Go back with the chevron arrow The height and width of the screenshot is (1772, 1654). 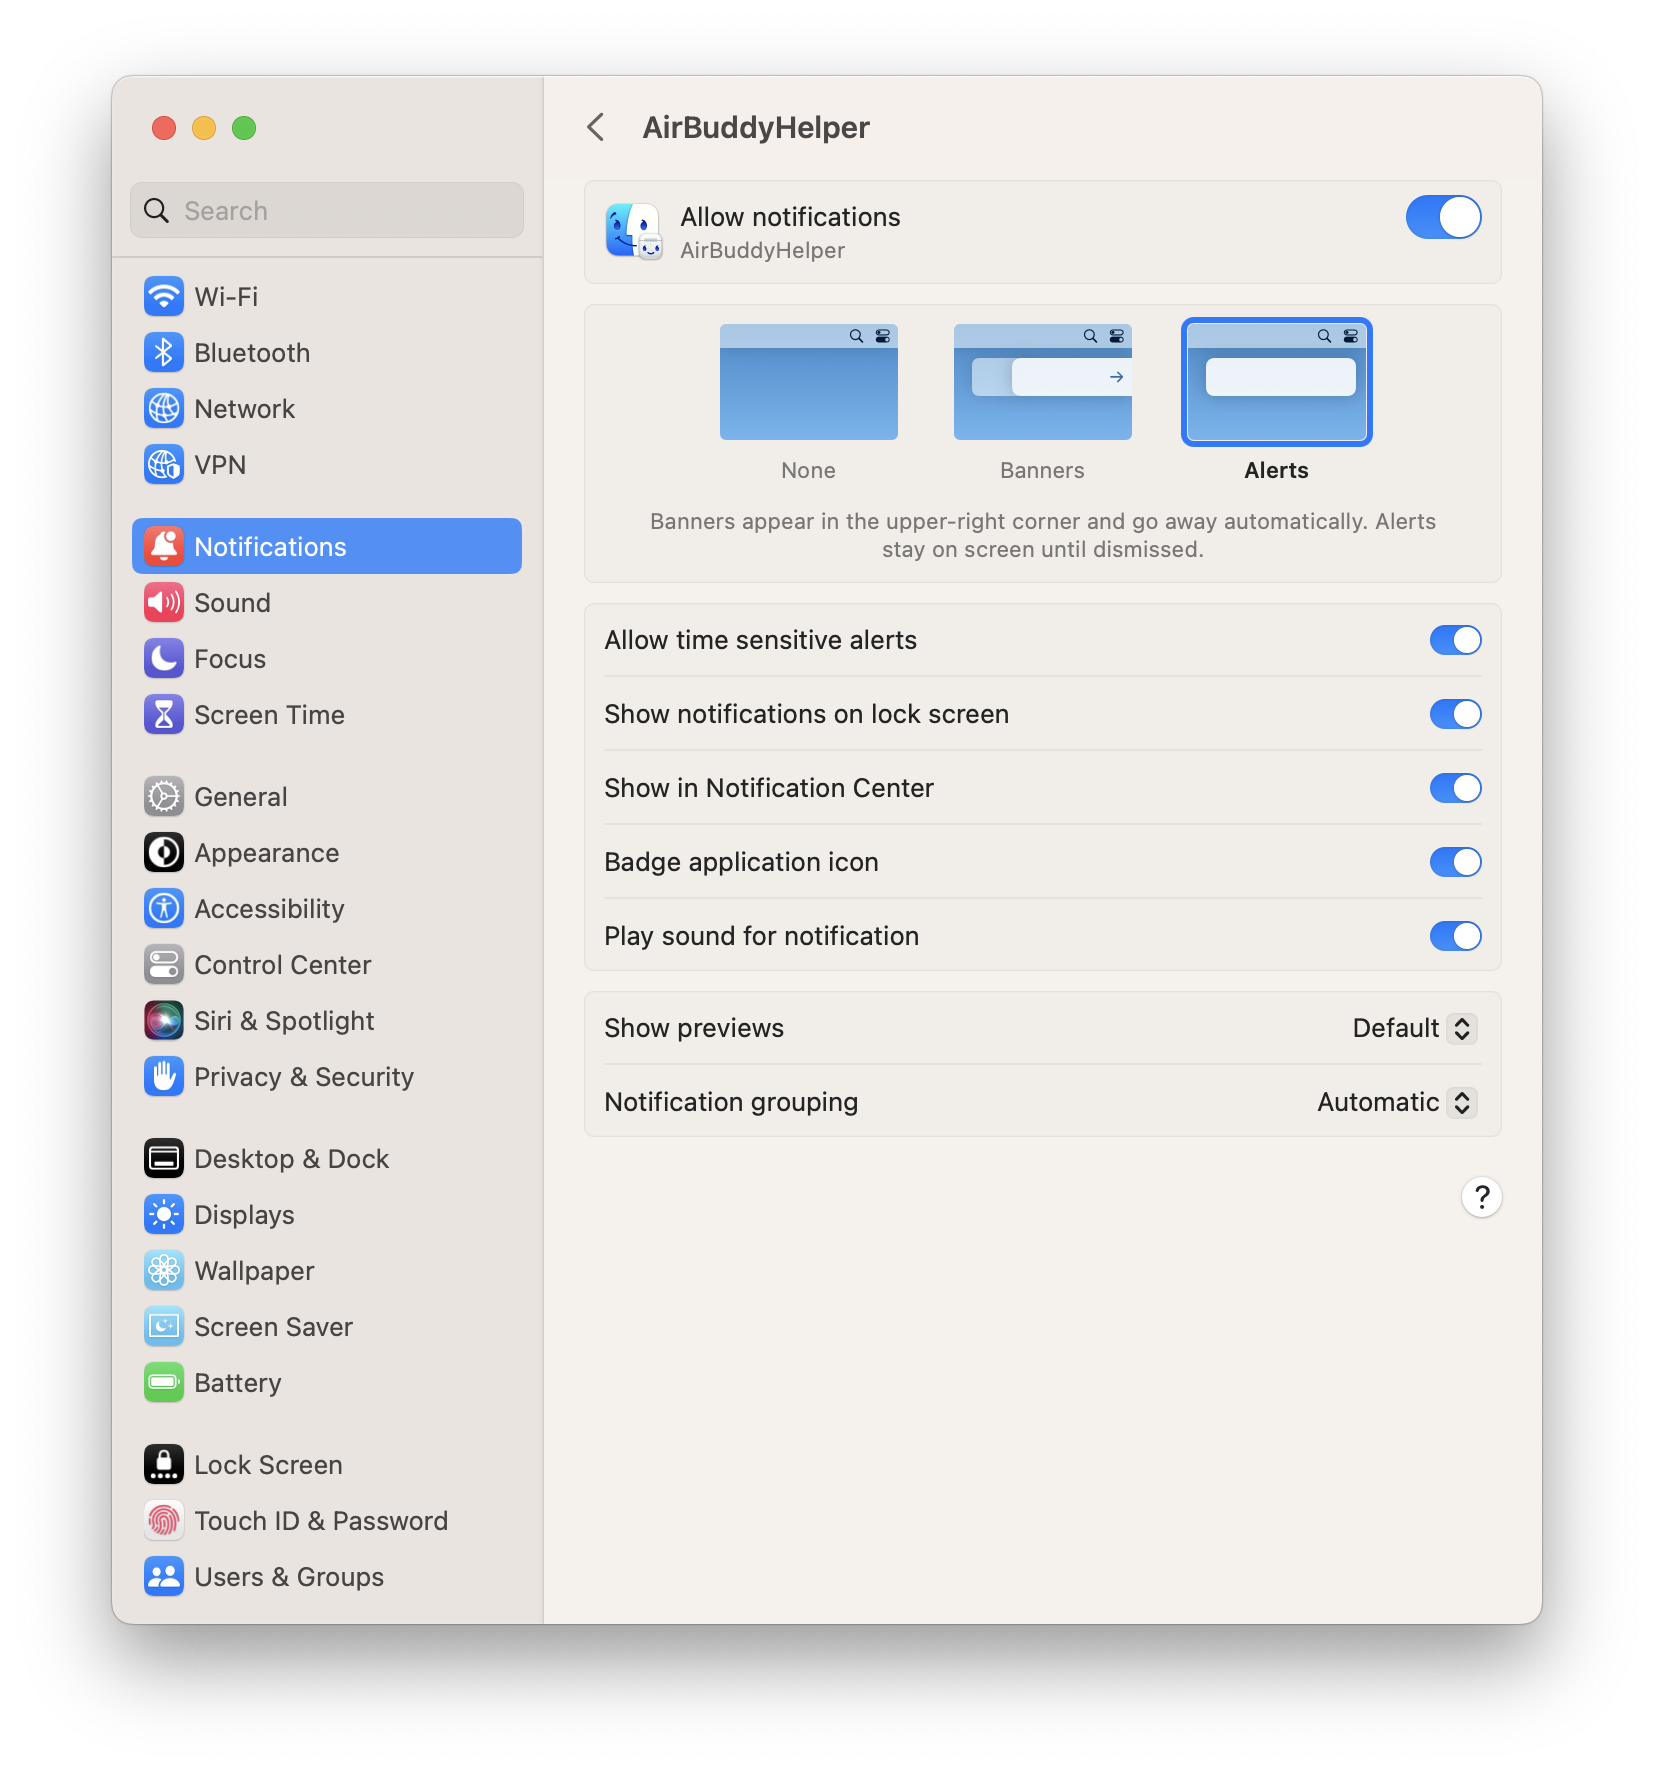pyautogui.click(x=596, y=127)
